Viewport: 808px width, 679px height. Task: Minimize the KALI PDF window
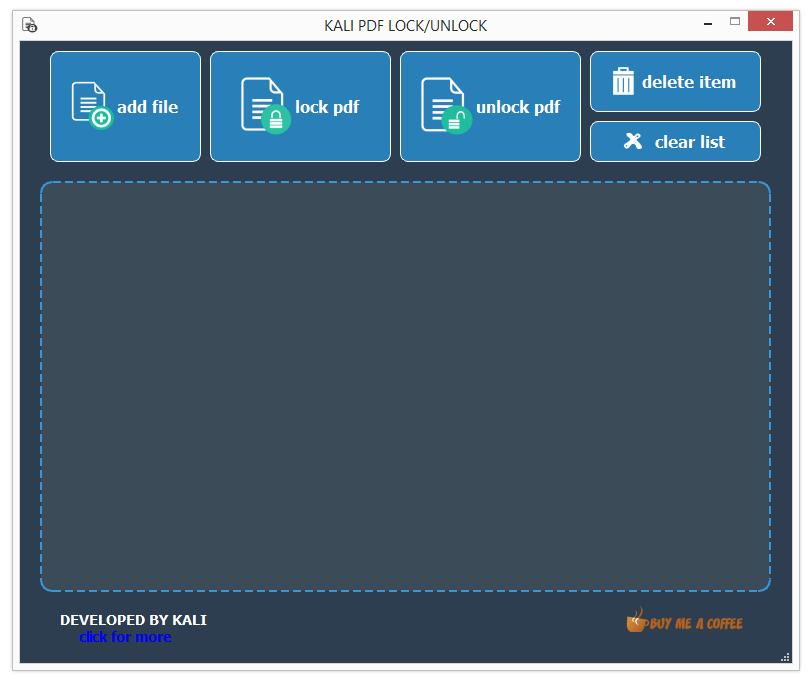coord(708,23)
